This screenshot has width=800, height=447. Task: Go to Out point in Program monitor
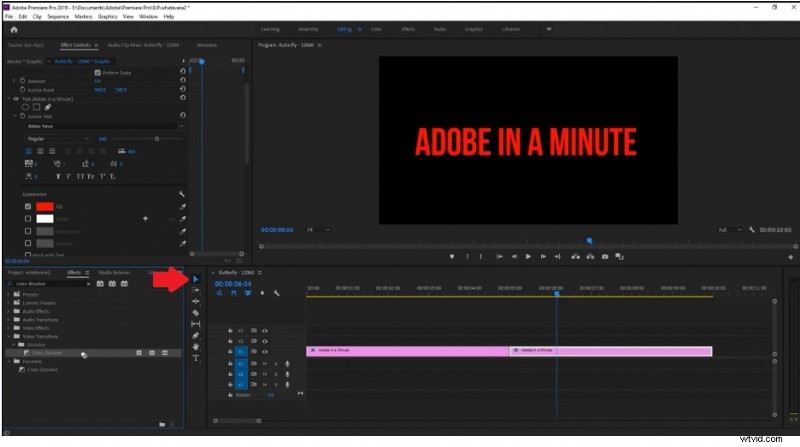pos(557,257)
